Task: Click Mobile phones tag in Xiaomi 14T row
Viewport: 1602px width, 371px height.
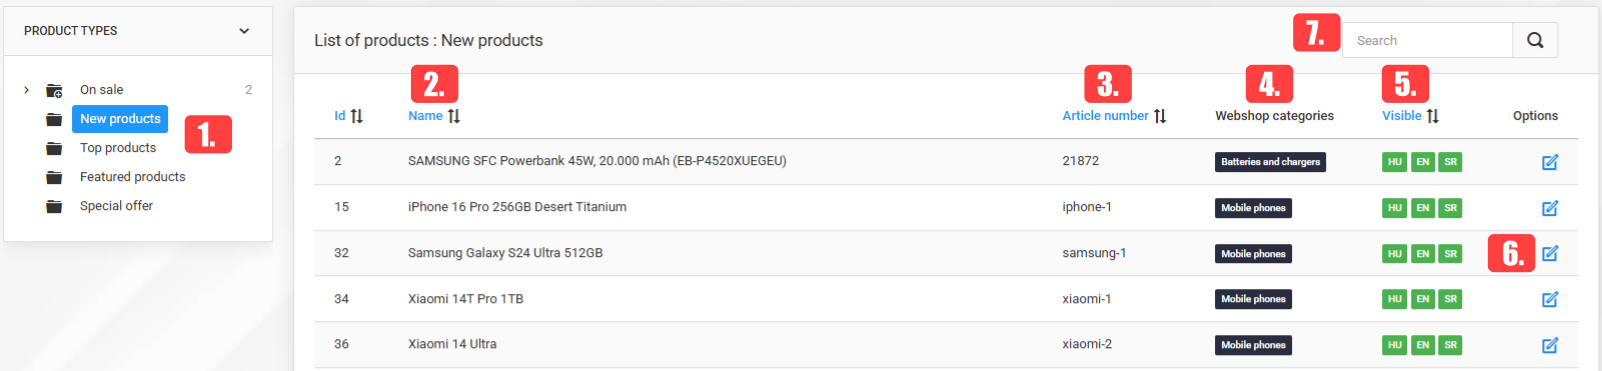Action: 1253,299
